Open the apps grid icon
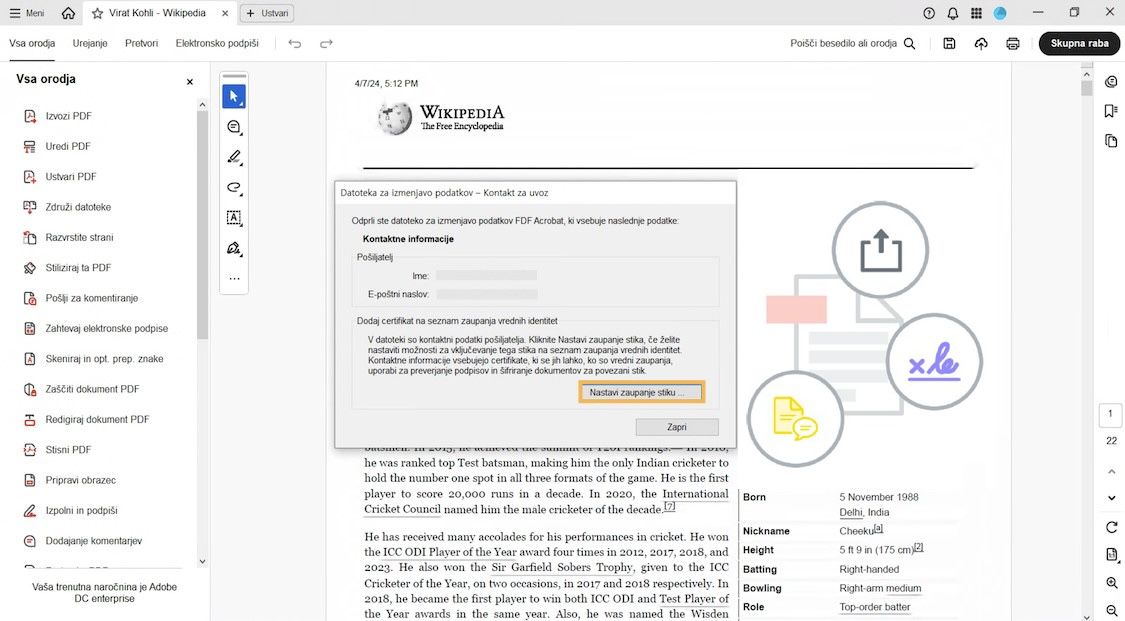 point(976,13)
